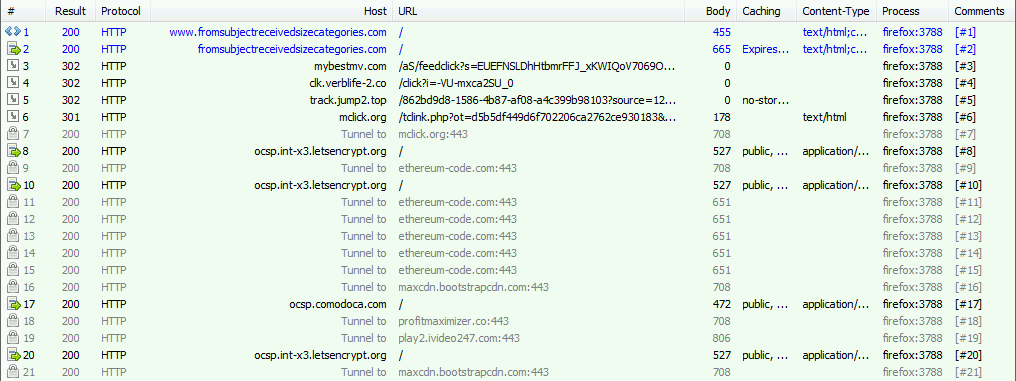
Task: Click the lock icon of session 12
Action: point(13,218)
